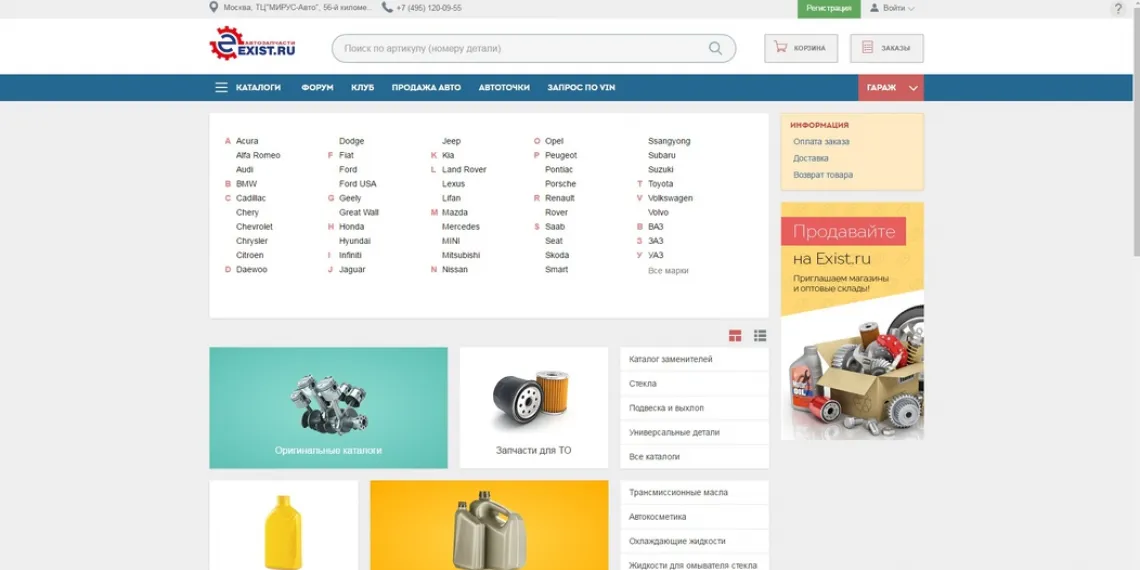Open the Корзина cart button
This screenshot has height=570, width=1140.
coord(800,49)
